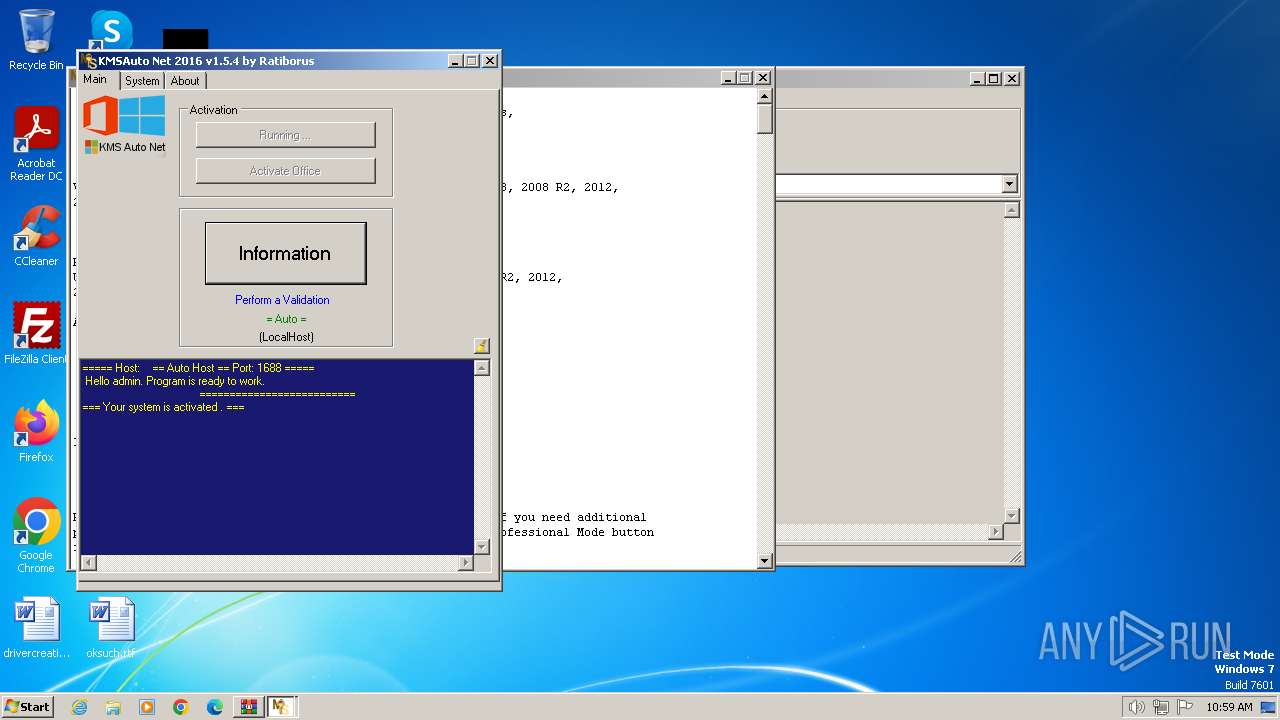Screen dimensions: 1280x720
Task: Click the Activate Office button
Action: [285, 171]
